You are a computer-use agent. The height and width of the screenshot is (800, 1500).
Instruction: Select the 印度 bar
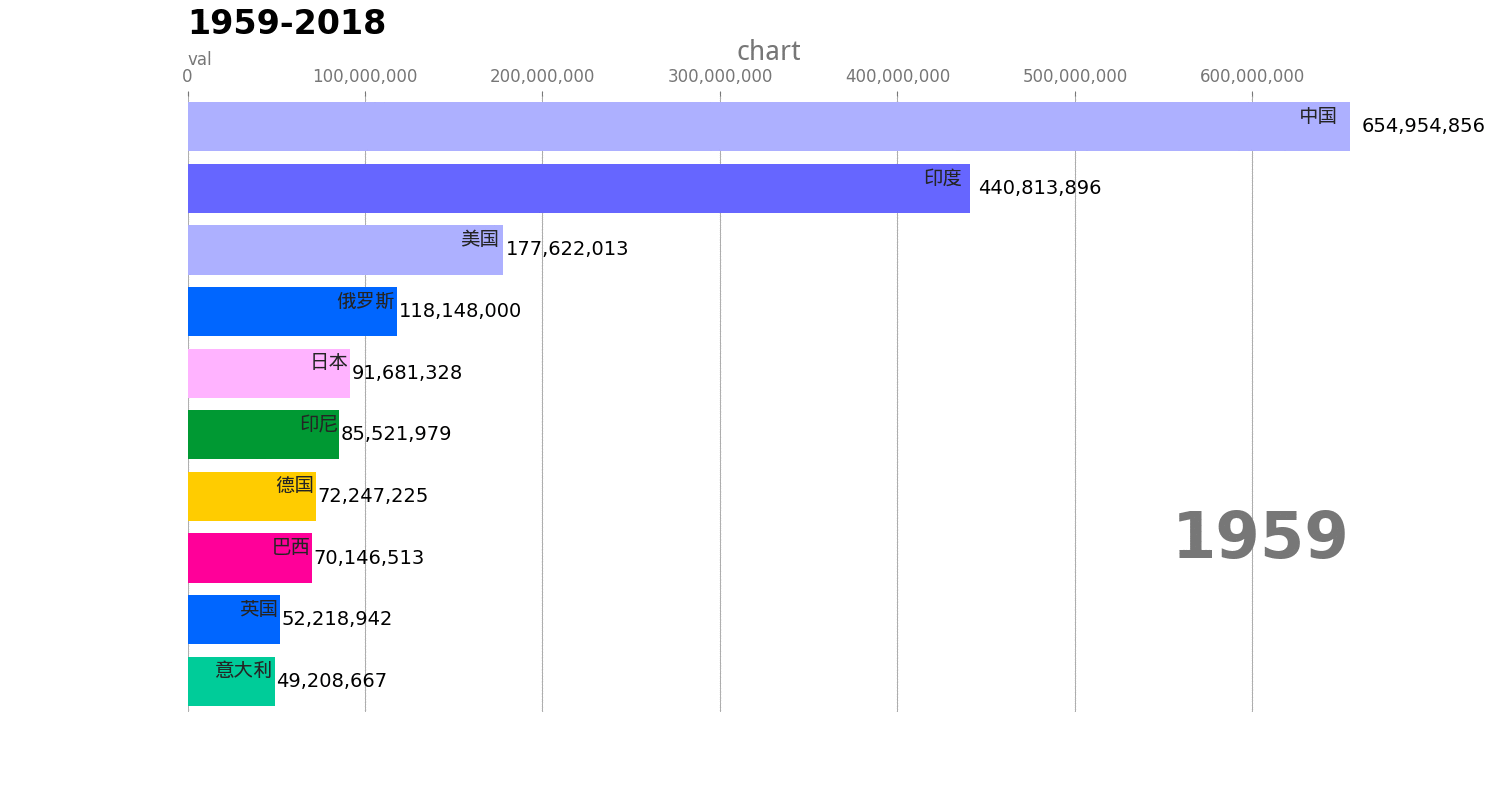(x=579, y=188)
